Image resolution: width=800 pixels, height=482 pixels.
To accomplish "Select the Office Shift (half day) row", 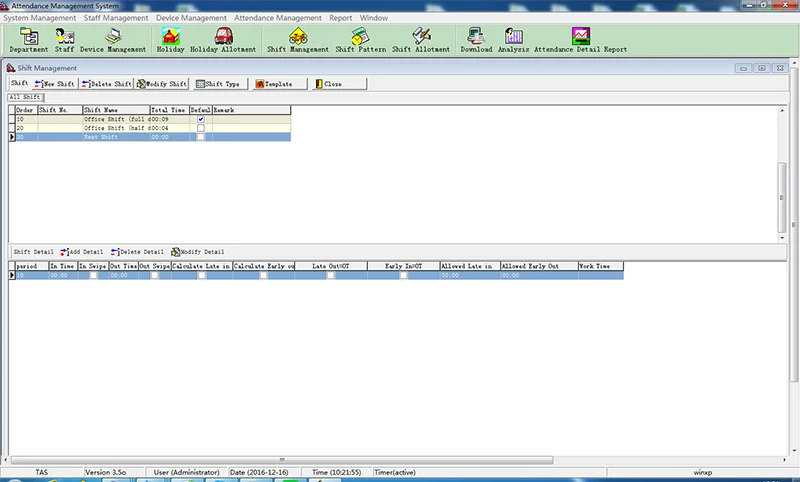I will [149, 128].
